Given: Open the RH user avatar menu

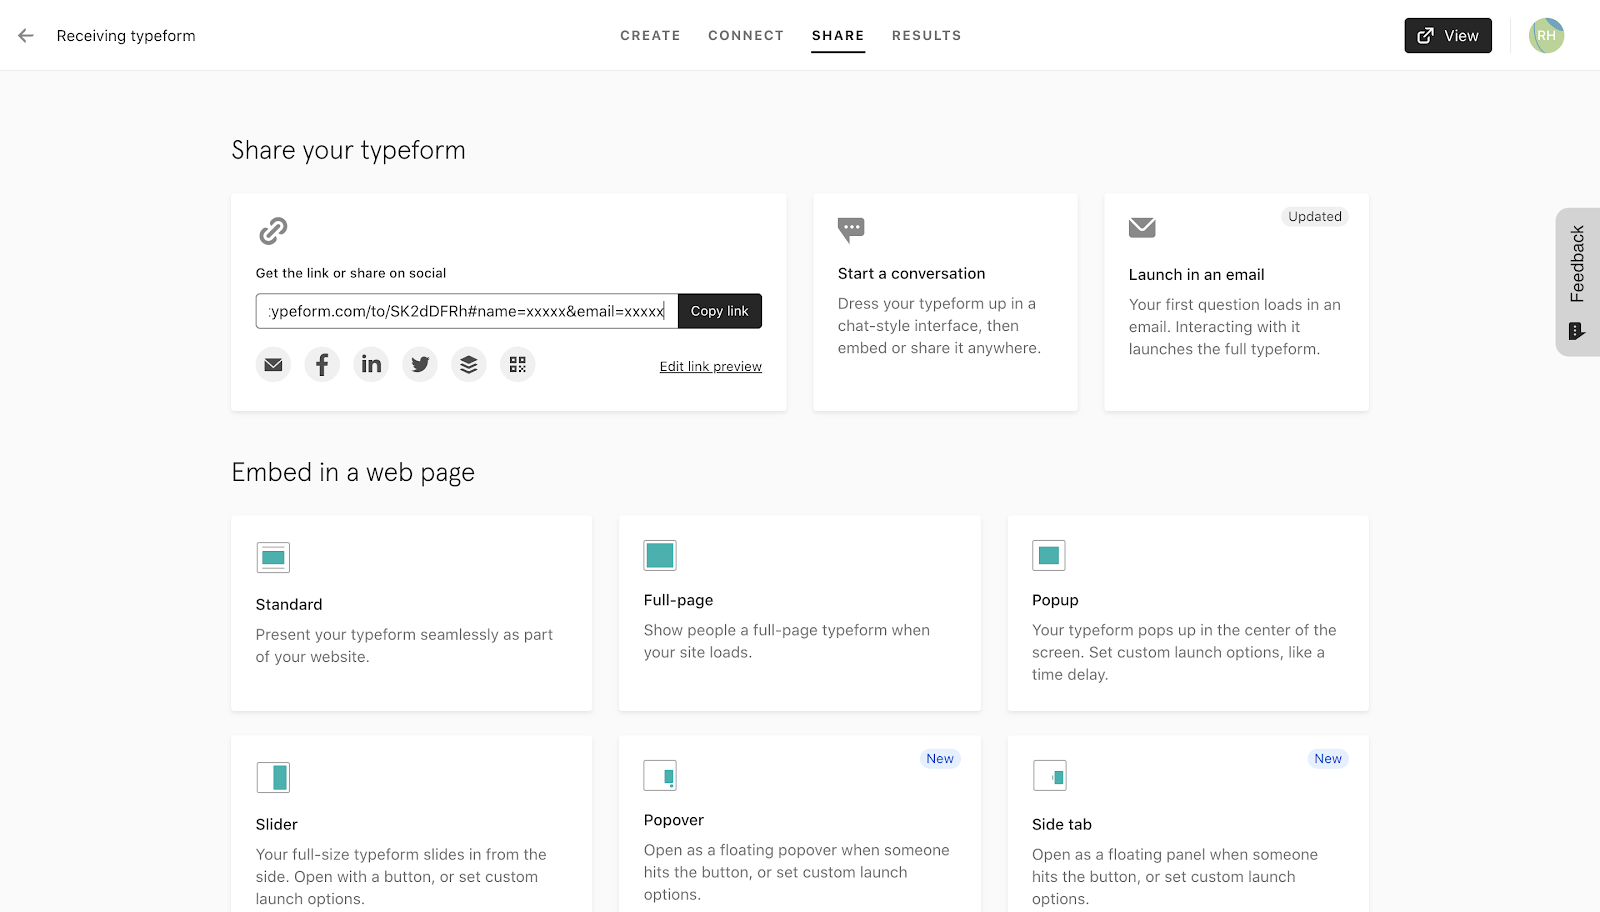Looking at the screenshot, I should [1546, 35].
